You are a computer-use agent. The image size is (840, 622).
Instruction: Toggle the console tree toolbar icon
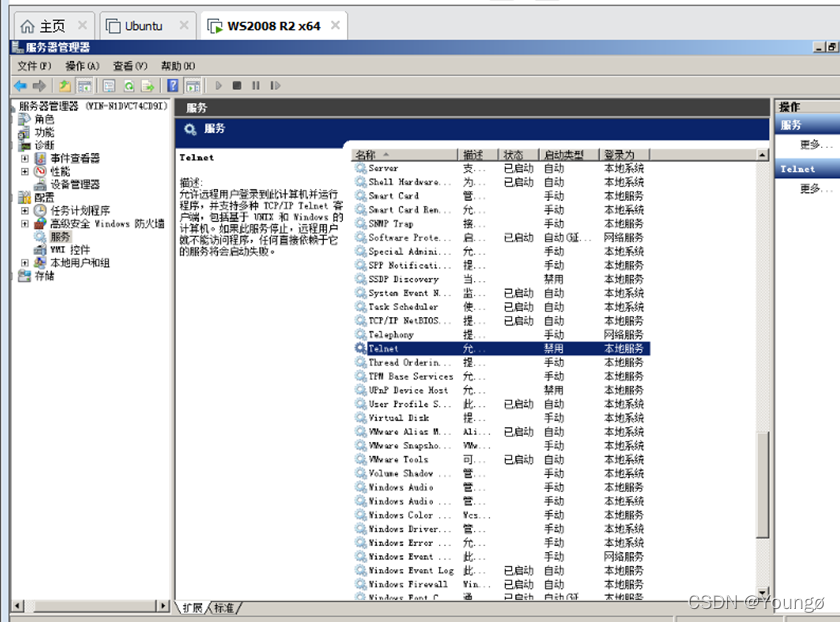[x=84, y=86]
